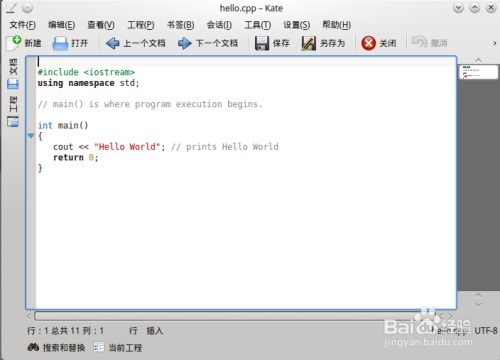Click the 新建 (New) document icon

point(14,43)
